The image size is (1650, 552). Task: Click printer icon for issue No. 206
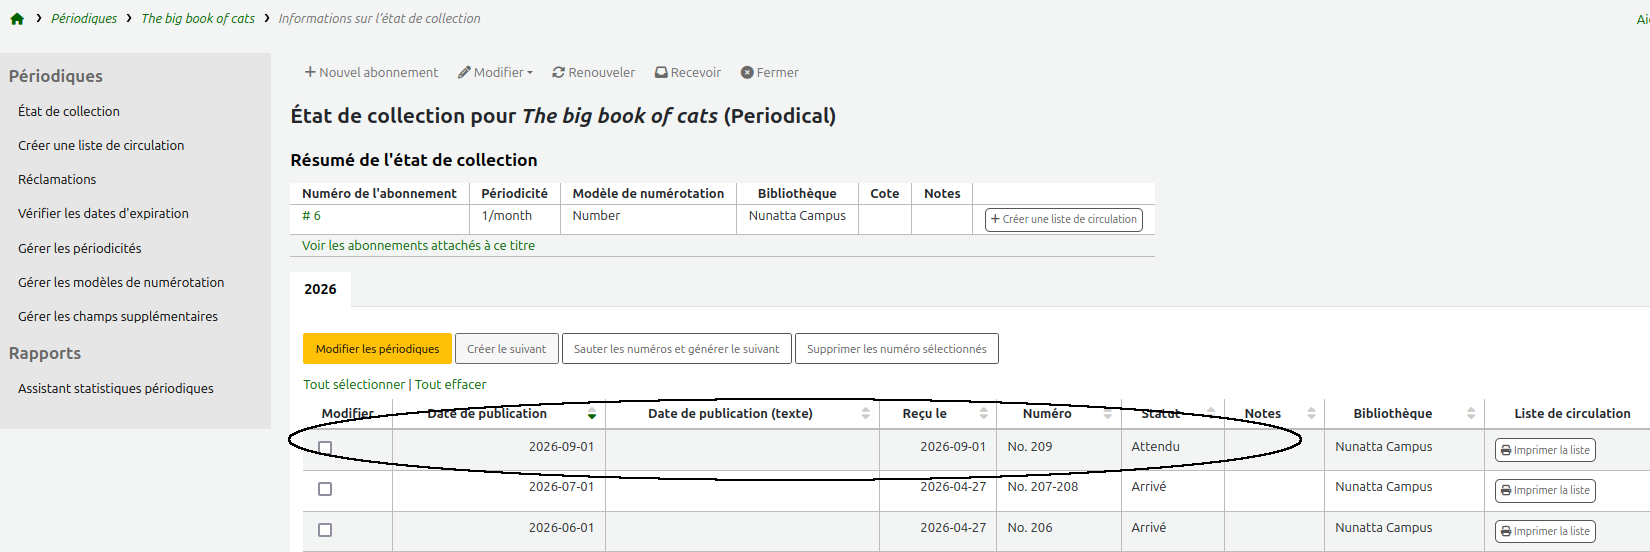pyautogui.click(x=1506, y=532)
